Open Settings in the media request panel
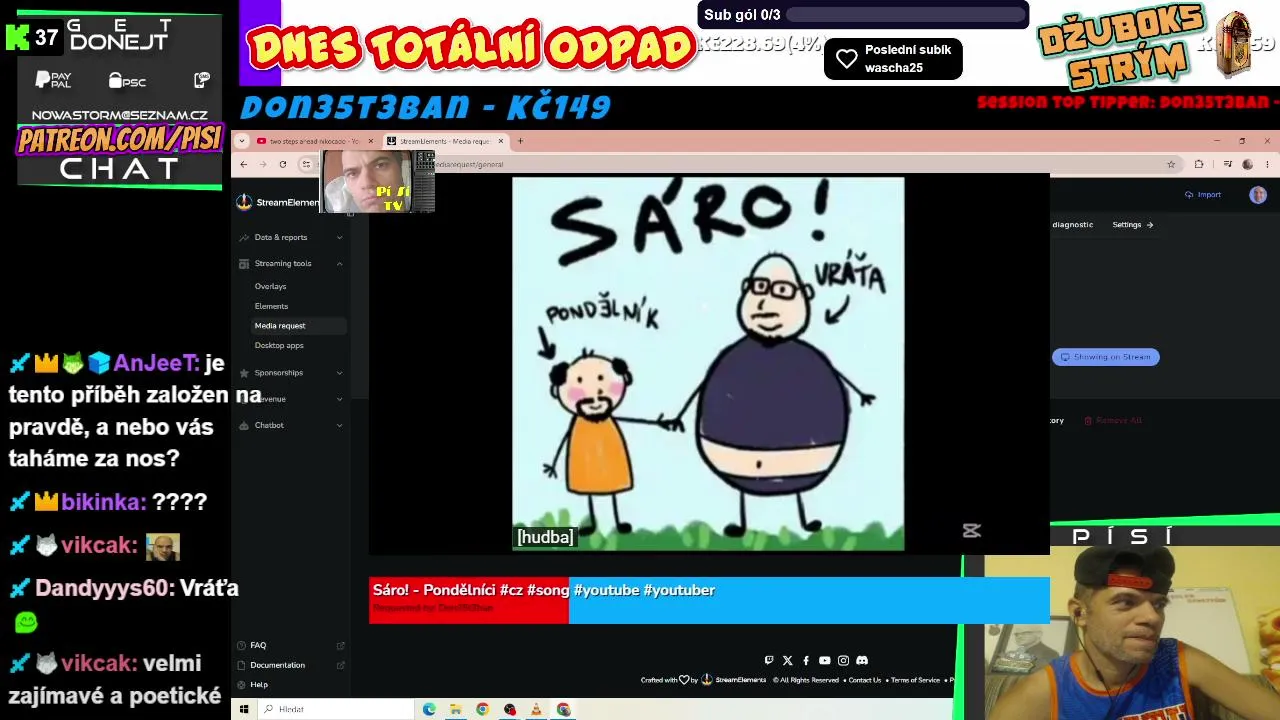1280x720 pixels. [x=1133, y=225]
